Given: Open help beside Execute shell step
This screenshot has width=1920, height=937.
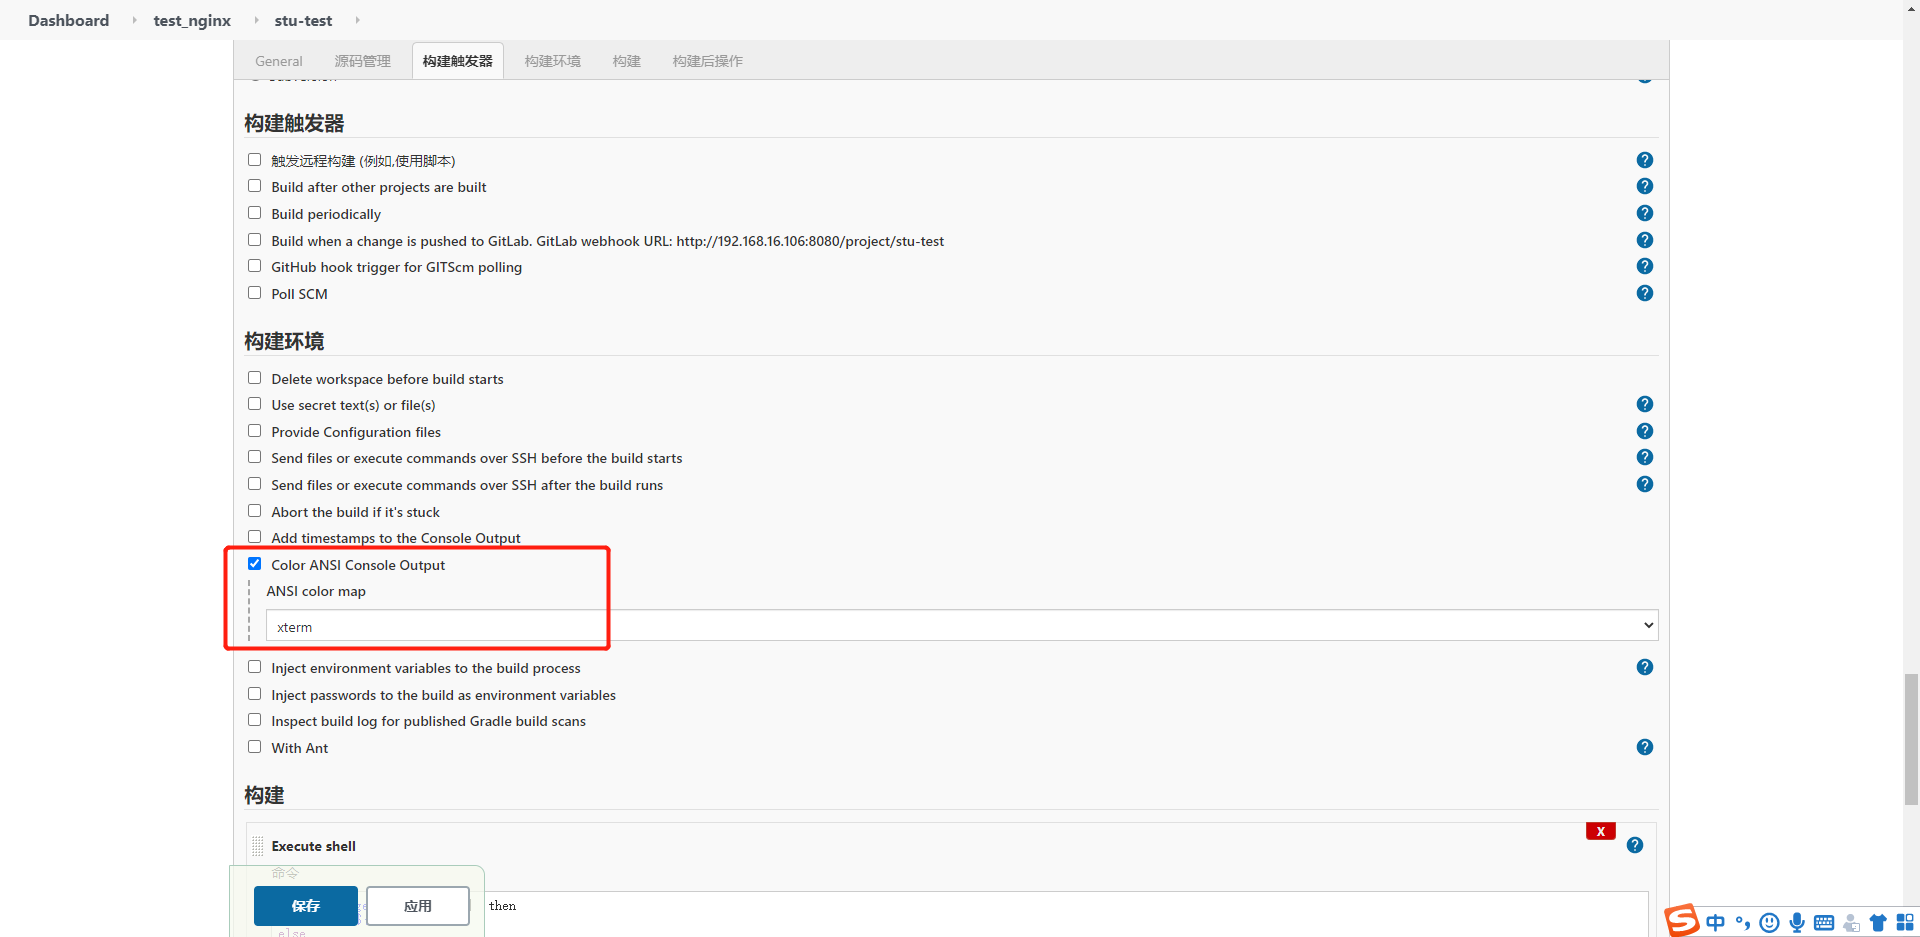Looking at the screenshot, I should (x=1636, y=845).
